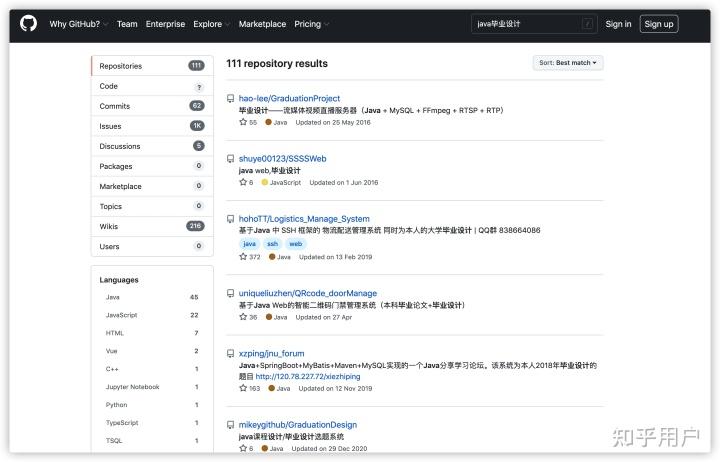Click the star icon for mikeygithub/GraduationDesign

click(243, 448)
